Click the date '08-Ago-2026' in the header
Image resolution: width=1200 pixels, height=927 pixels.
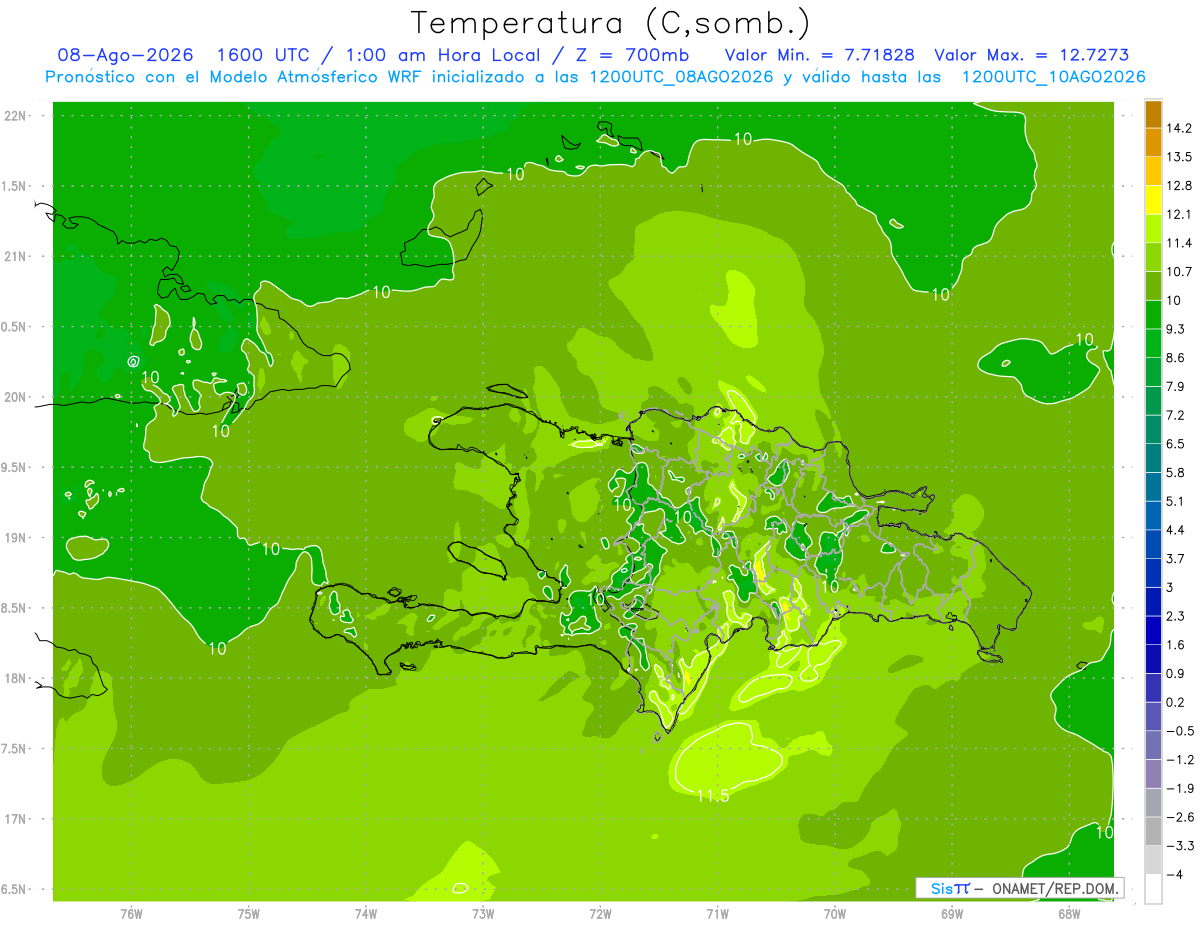(125, 56)
